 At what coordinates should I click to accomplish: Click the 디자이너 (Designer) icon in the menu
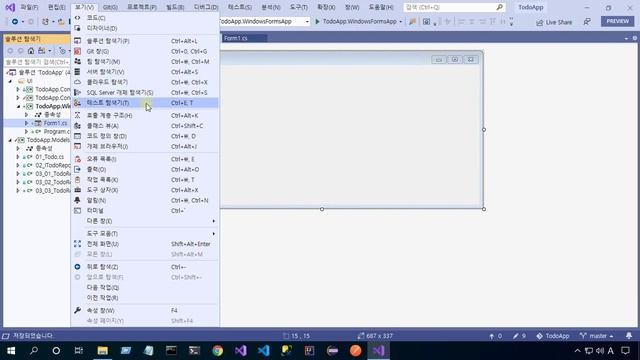[77, 28]
